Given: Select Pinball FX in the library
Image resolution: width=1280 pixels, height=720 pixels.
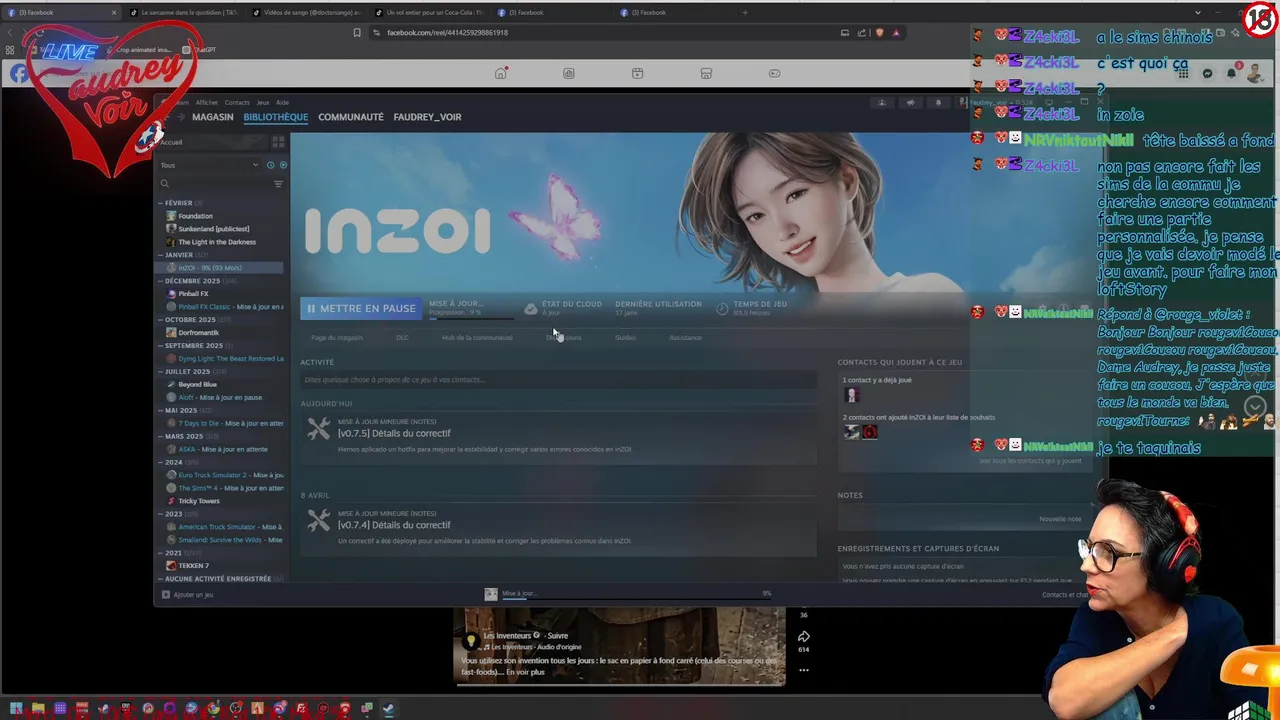Looking at the screenshot, I should tap(193, 294).
